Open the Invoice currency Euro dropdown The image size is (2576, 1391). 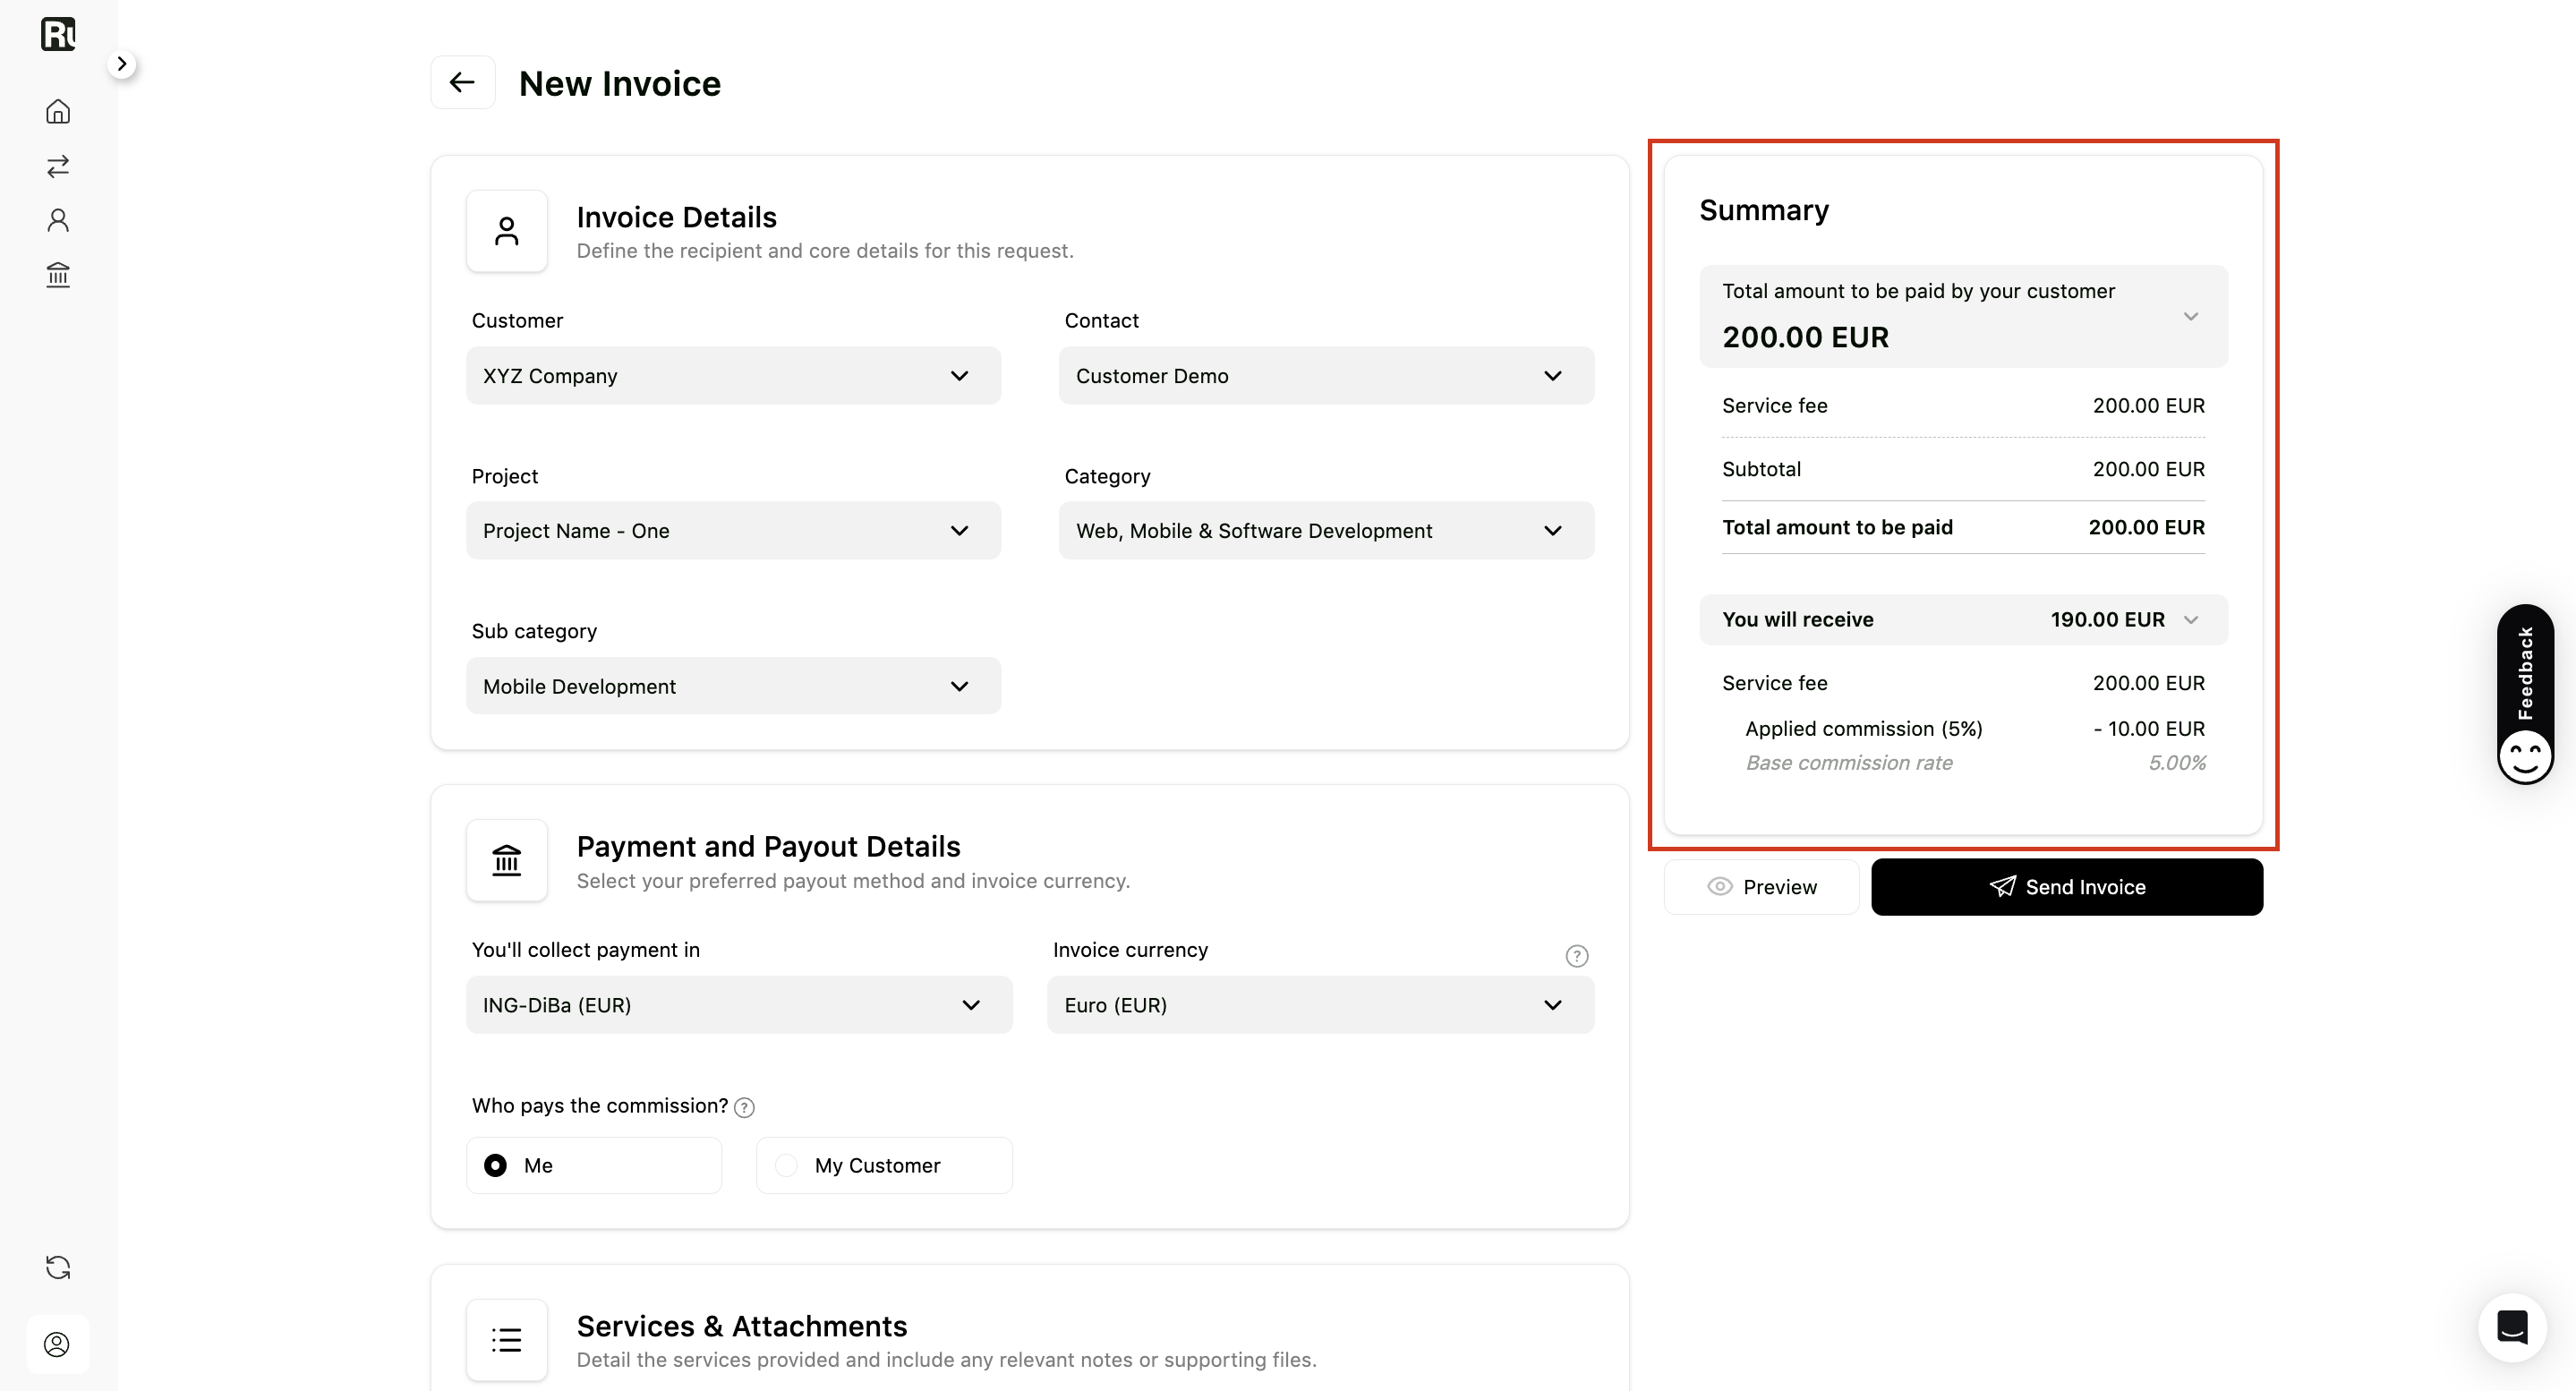click(1320, 1005)
